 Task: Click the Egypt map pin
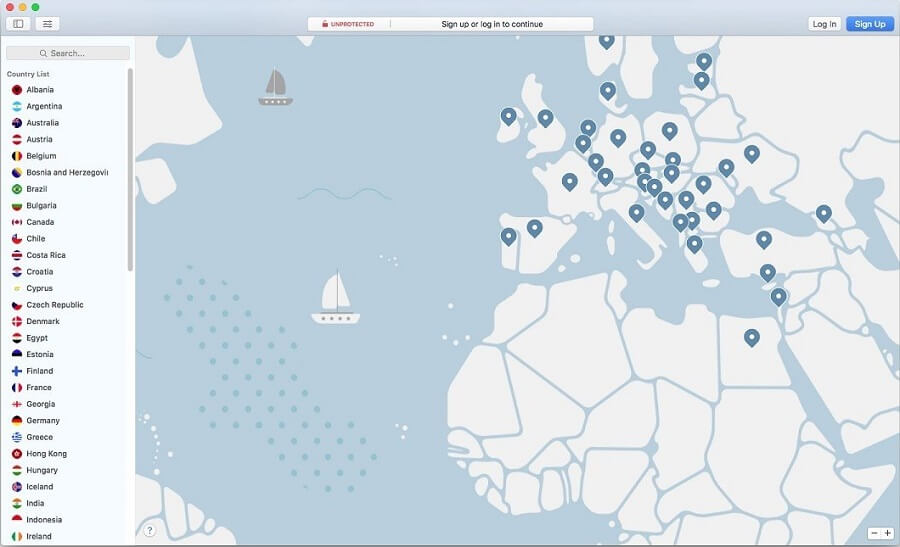752,337
